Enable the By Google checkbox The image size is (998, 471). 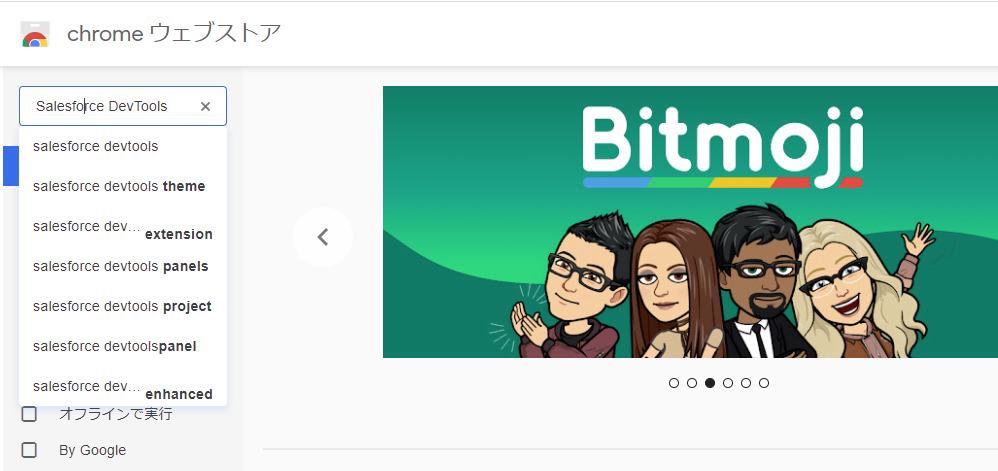[x=29, y=450]
